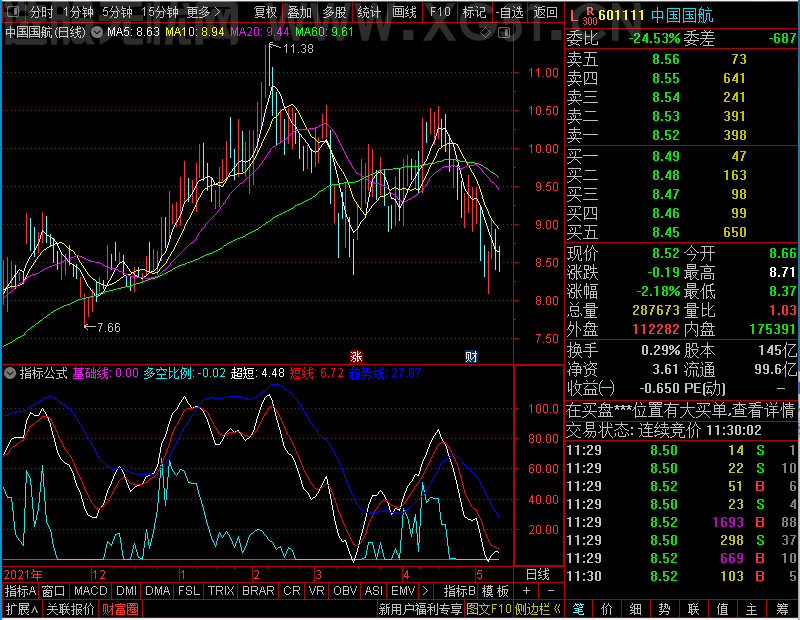Open the 多股 multi-stock view
Screen dimensions: 800x620
(334, 12)
